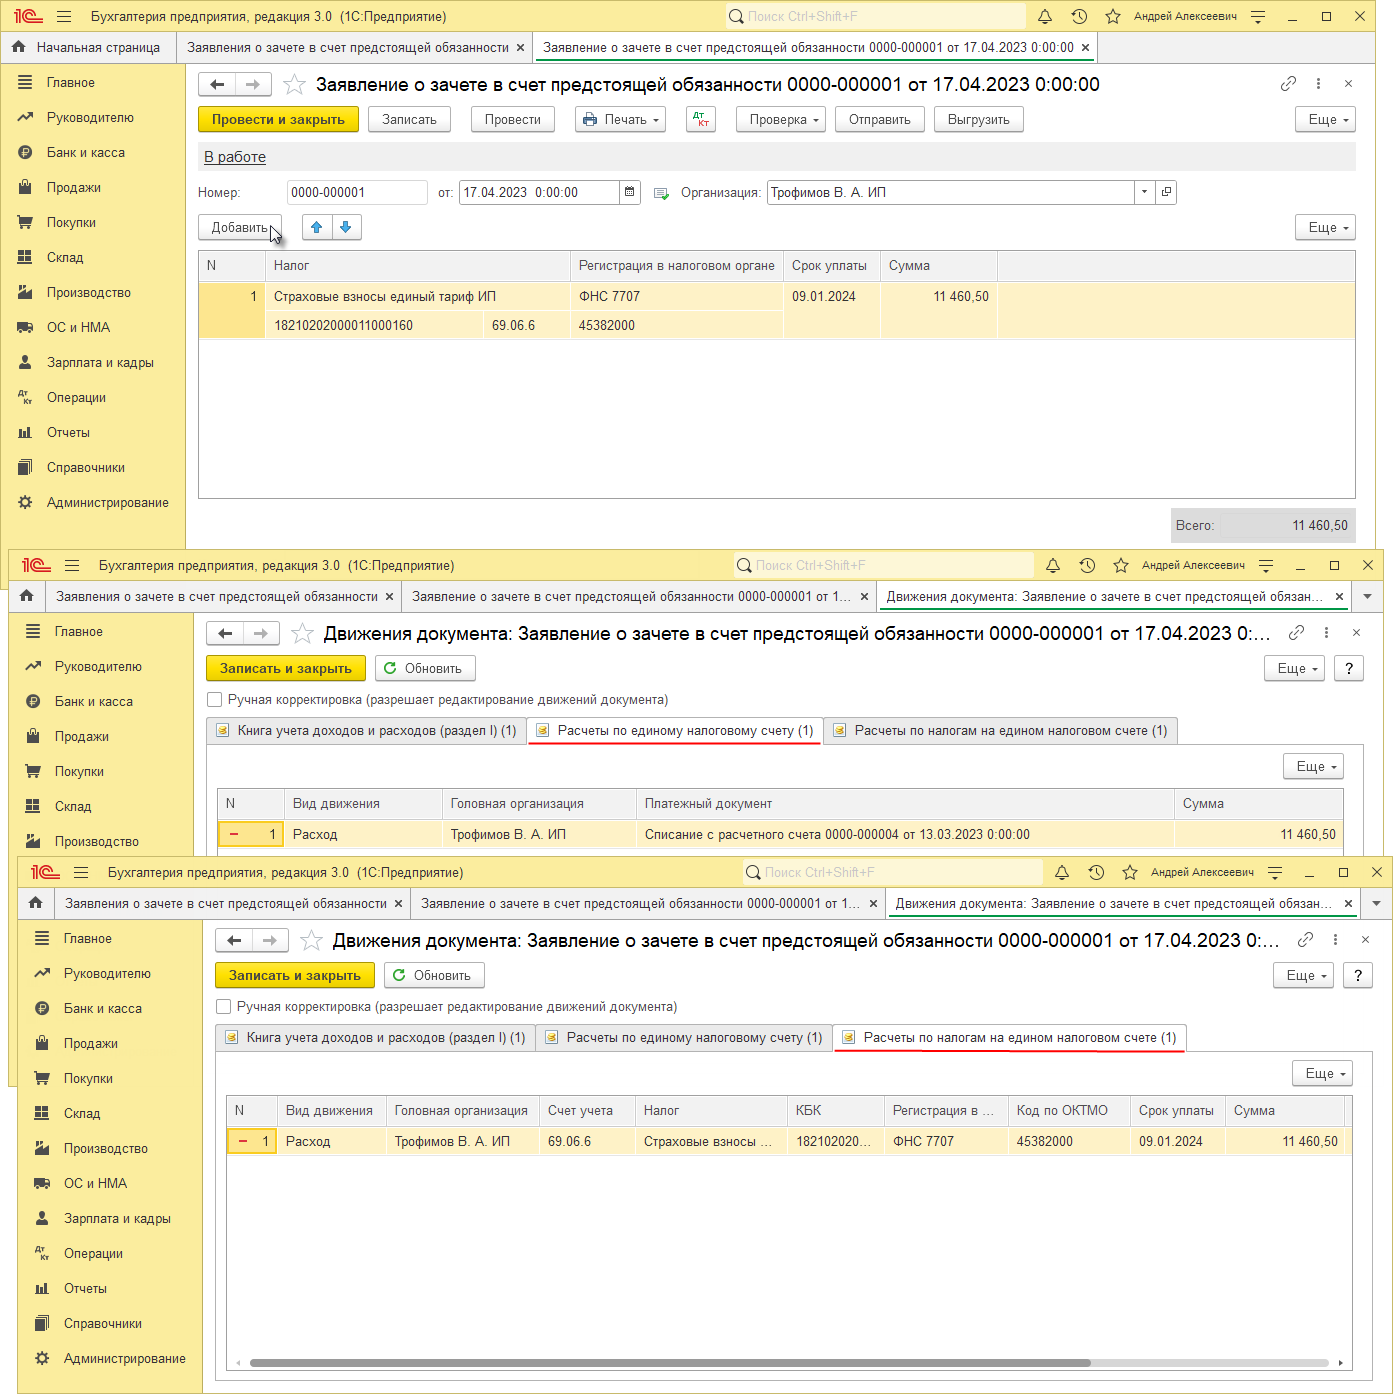Move the row up with the blue arrow

317,228
